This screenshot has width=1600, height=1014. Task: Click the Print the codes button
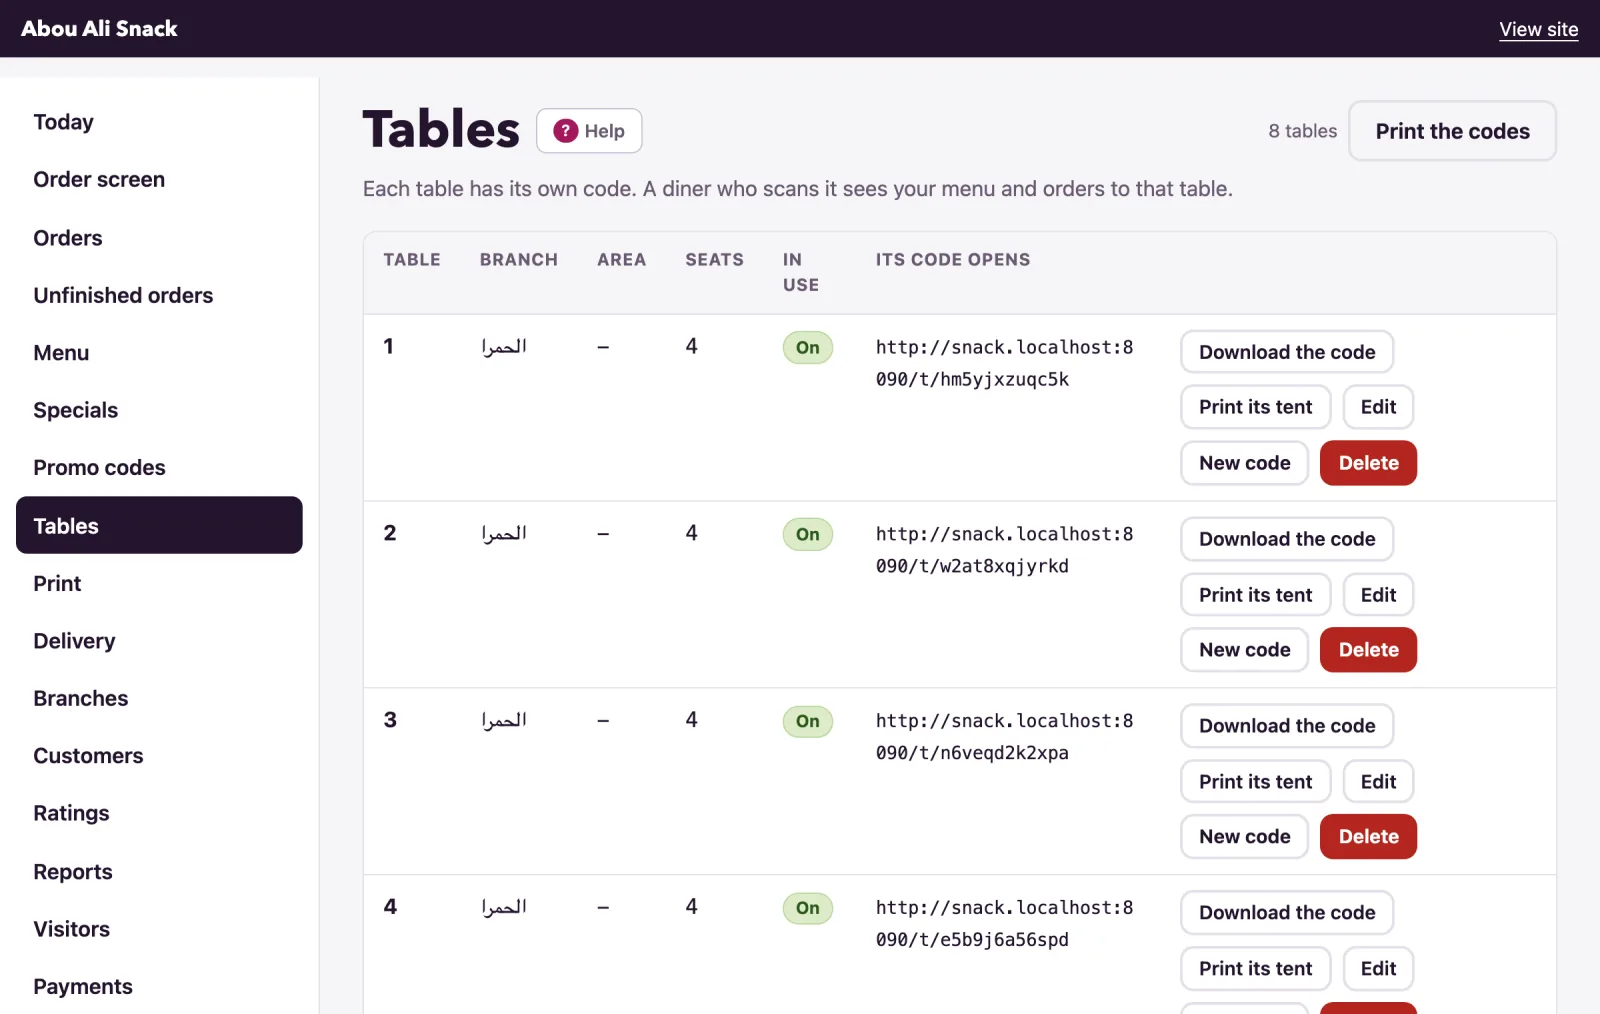(1452, 131)
